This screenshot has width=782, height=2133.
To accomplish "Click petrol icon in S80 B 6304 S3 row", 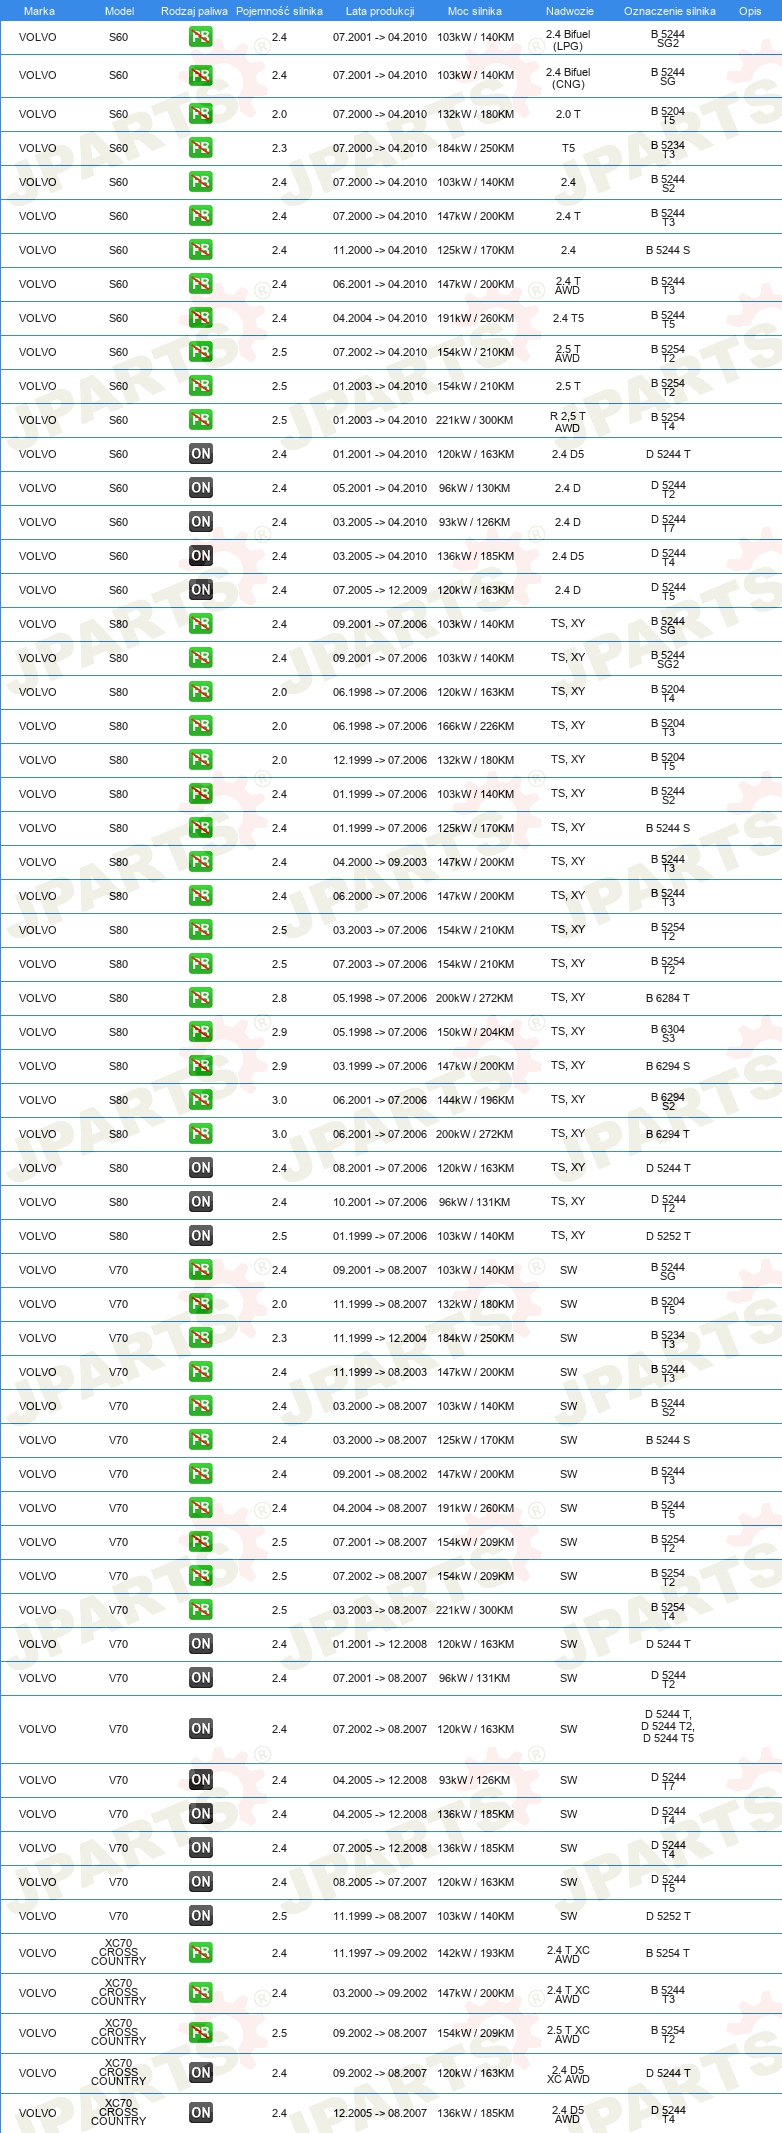I will click(x=201, y=1032).
